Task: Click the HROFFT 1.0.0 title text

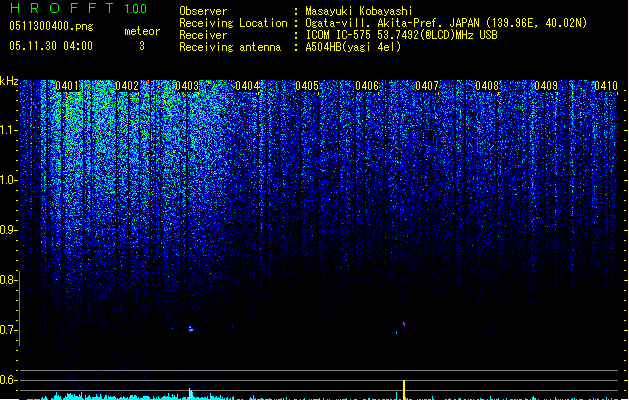Action: pyautogui.click(x=79, y=8)
